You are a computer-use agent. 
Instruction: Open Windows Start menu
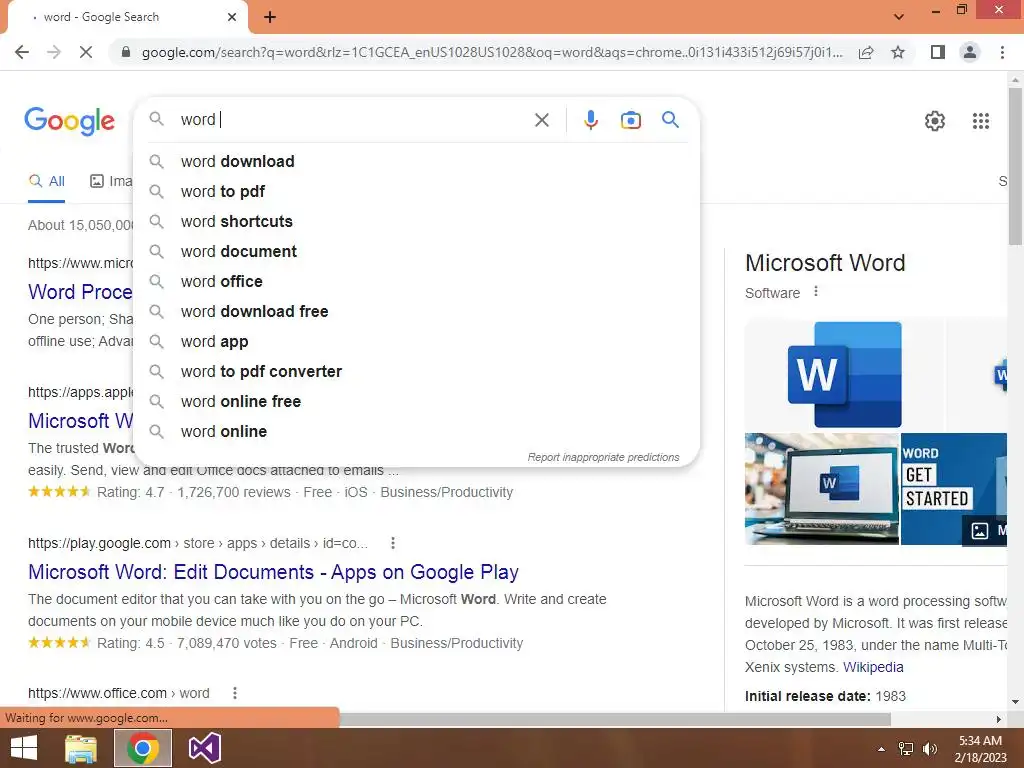click(x=24, y=748)
